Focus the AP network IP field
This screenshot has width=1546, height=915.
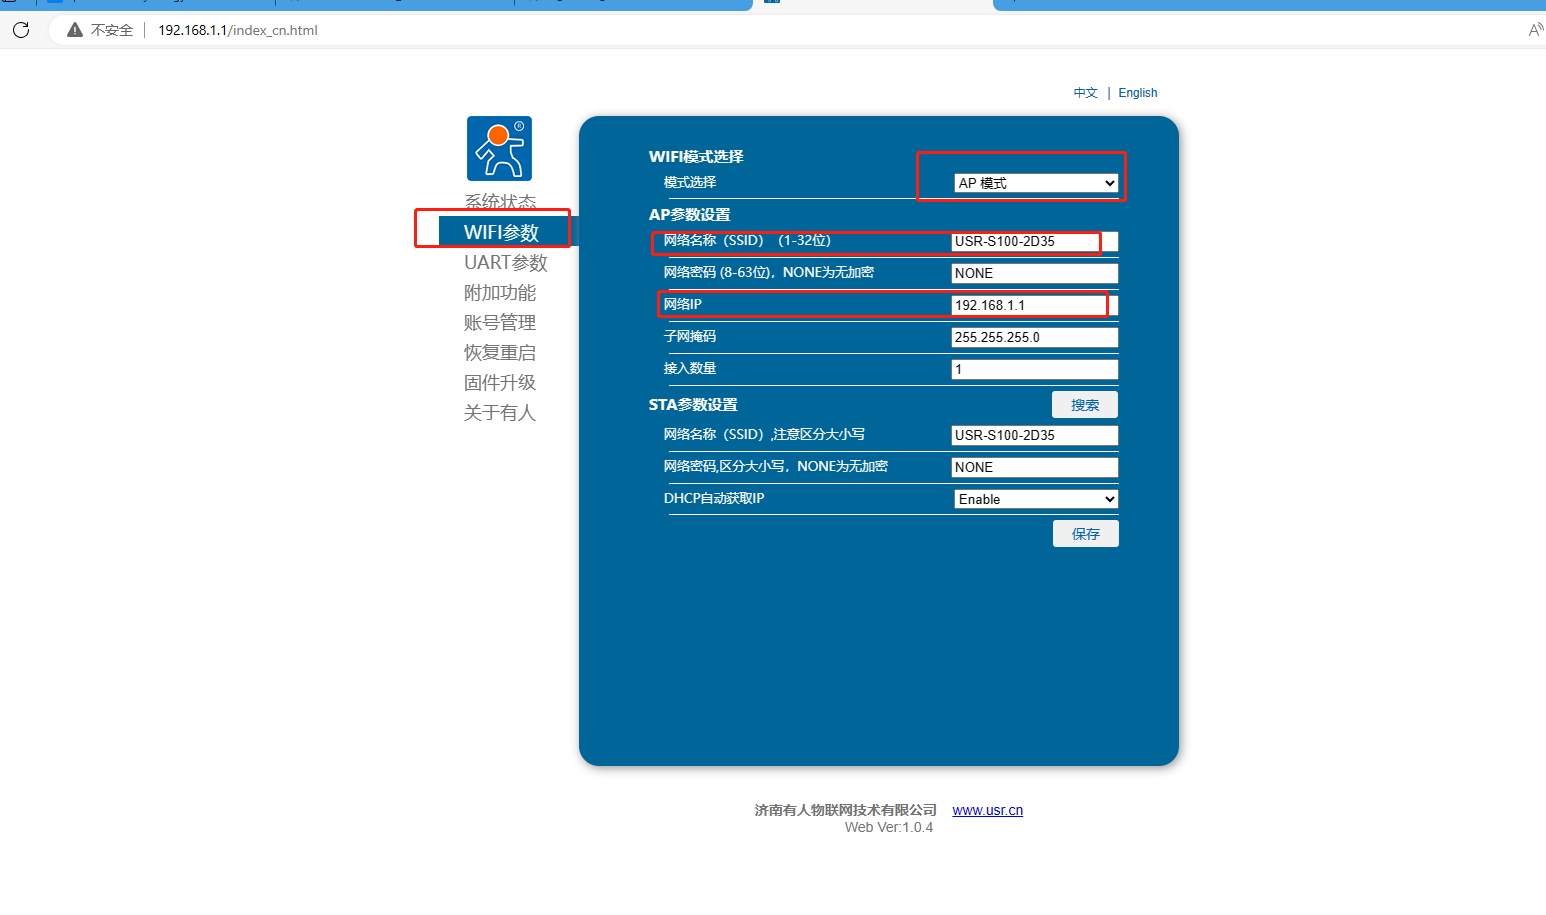(x=1034, y=305)
